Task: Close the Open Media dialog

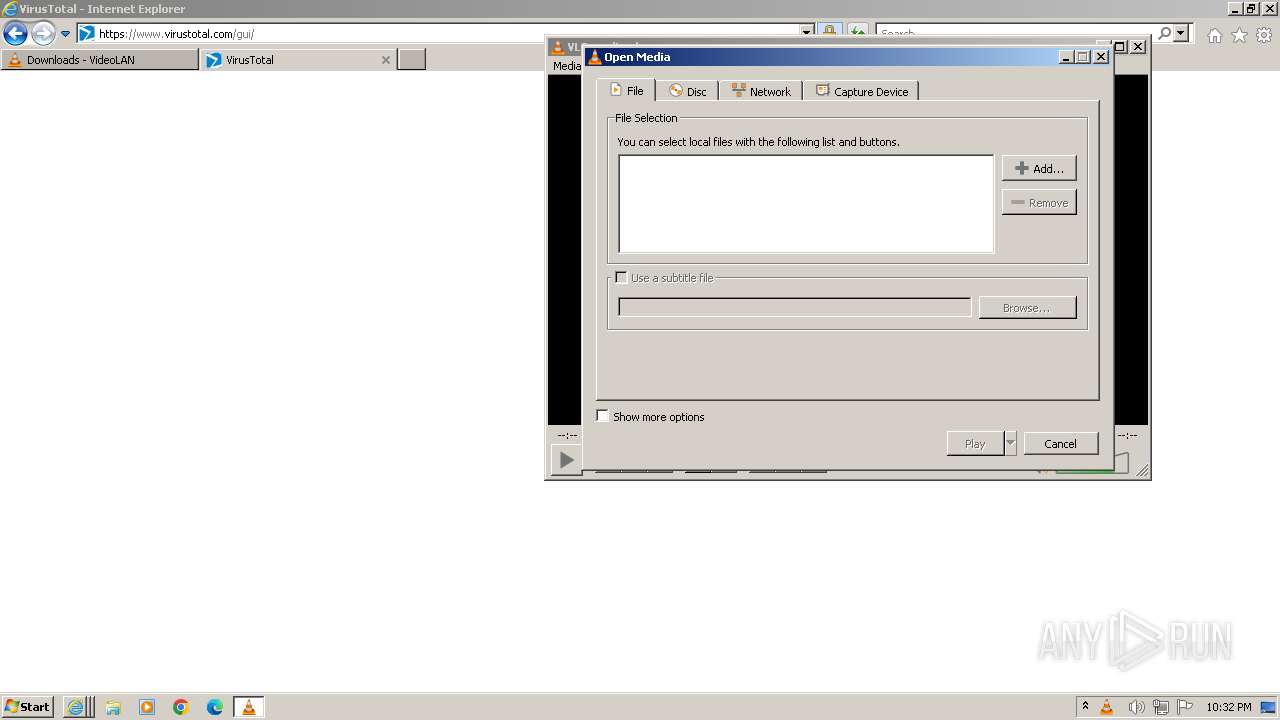Action: coord(1101,57)
